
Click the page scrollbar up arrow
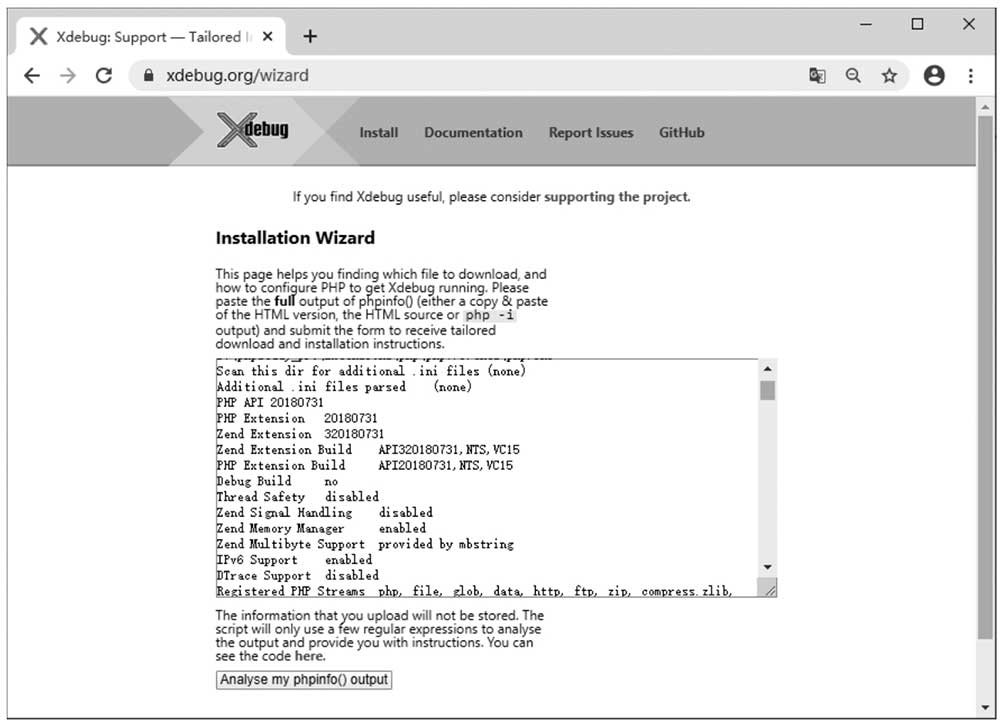[x=985, y=107]
